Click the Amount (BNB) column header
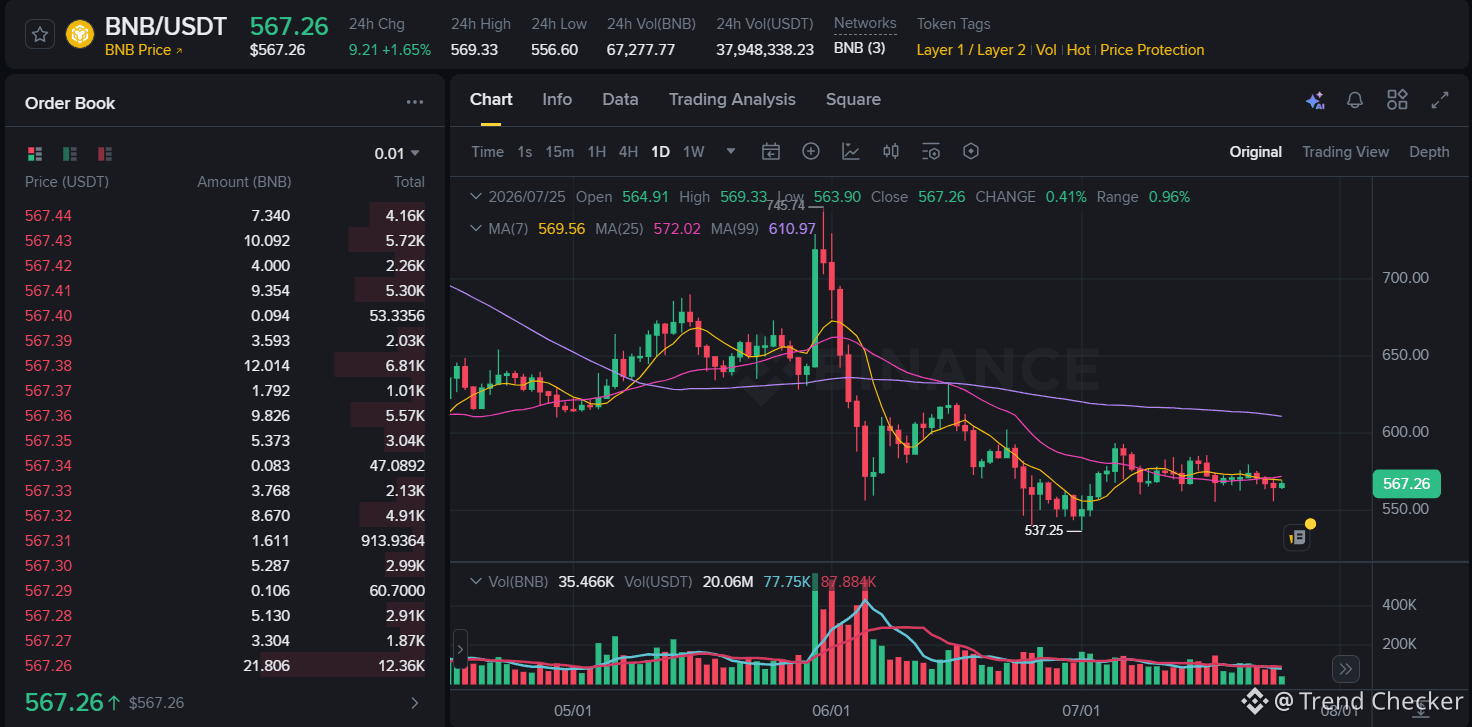The height and width of the screenshot is (727, 1472). (x=244, y=182)
